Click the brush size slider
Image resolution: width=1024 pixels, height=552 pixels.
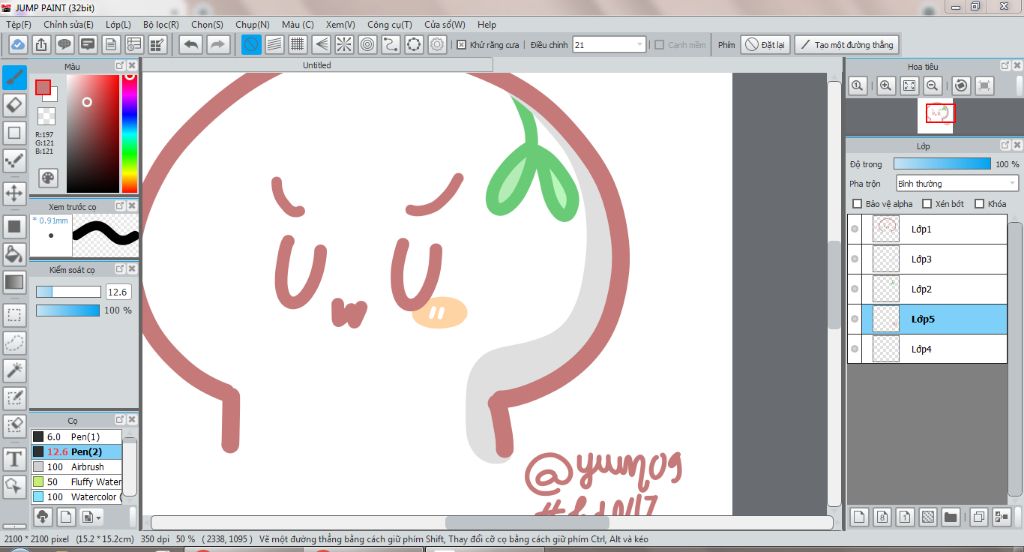click(68, 292)
